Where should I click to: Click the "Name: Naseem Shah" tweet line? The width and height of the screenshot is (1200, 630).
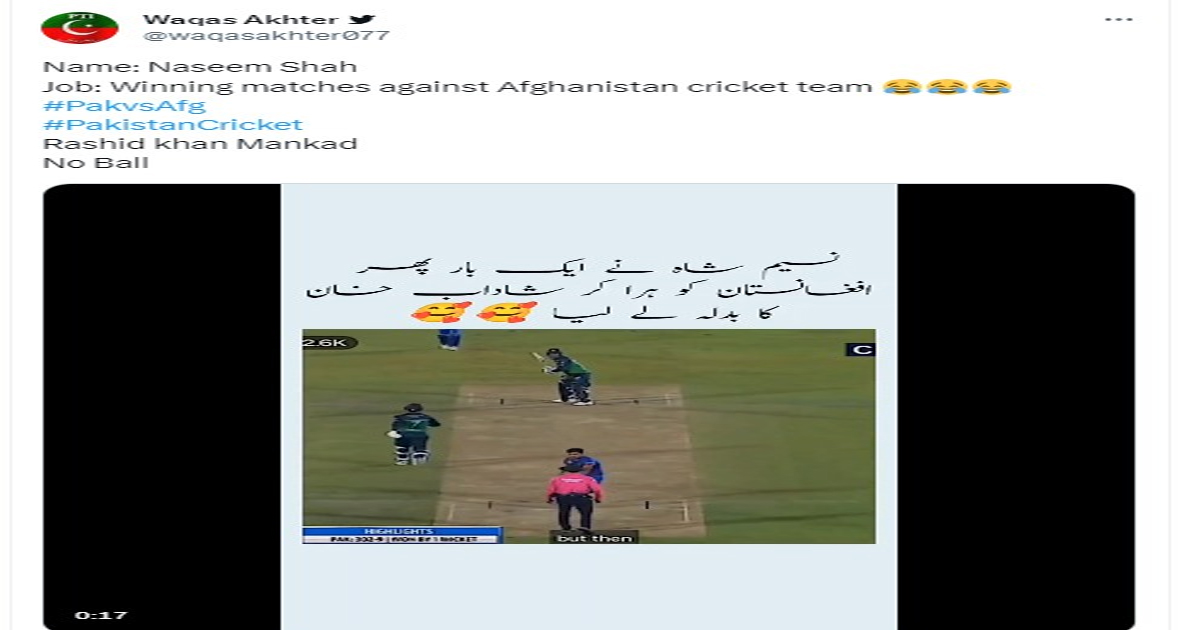(x=200, y=67)
